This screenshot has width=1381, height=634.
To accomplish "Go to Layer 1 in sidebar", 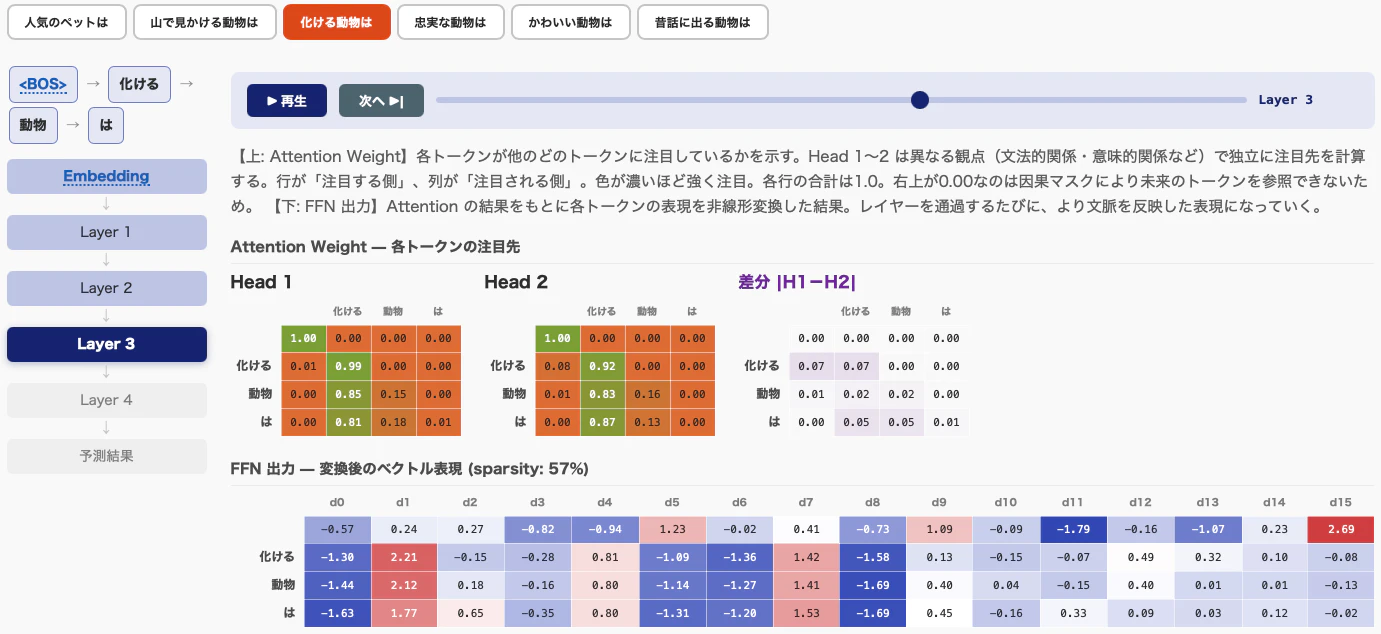I will tap(107, 232).
